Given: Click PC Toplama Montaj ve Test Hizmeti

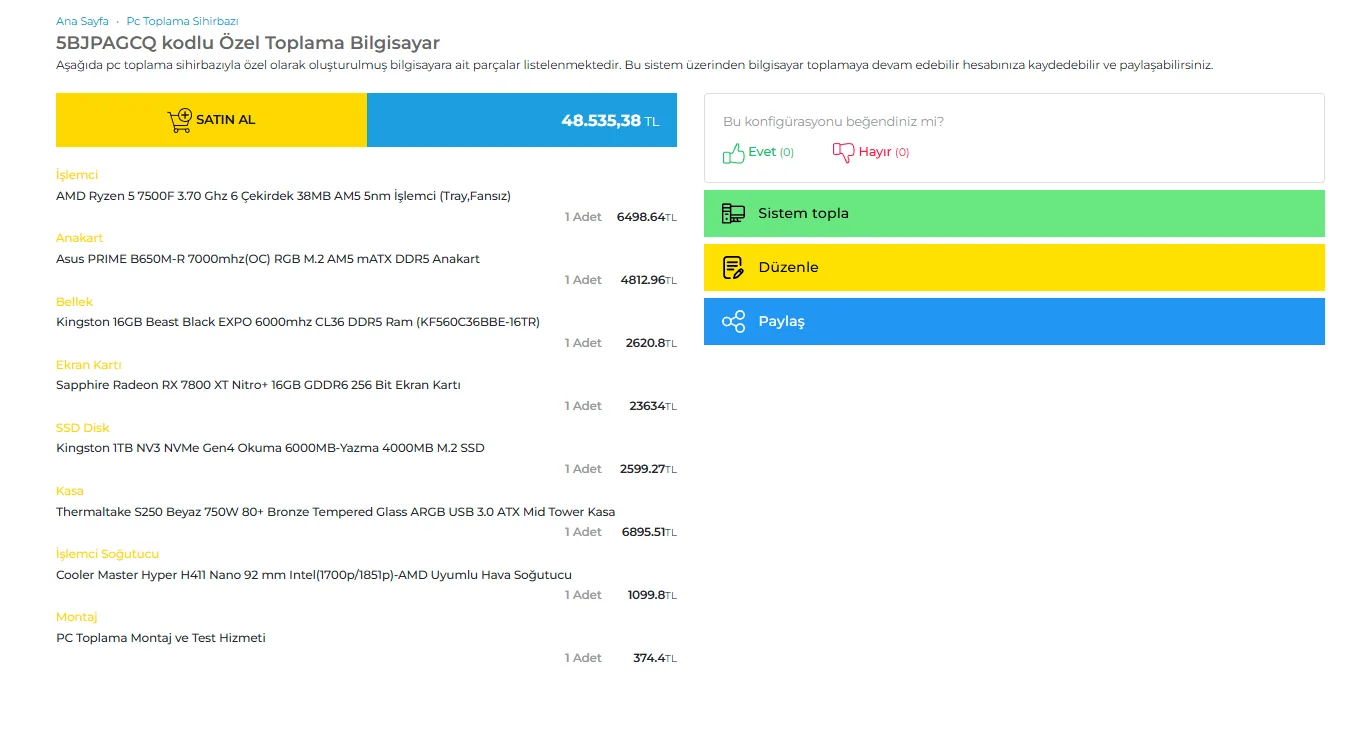Looking at the screenshot, I should point(161,638).
